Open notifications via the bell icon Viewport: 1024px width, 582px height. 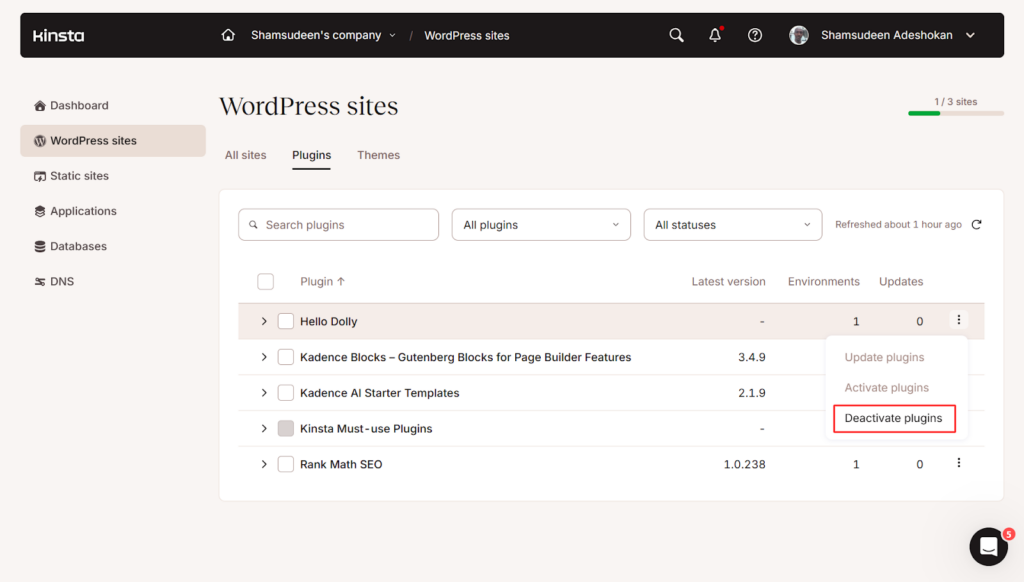(x=715, y=34)
